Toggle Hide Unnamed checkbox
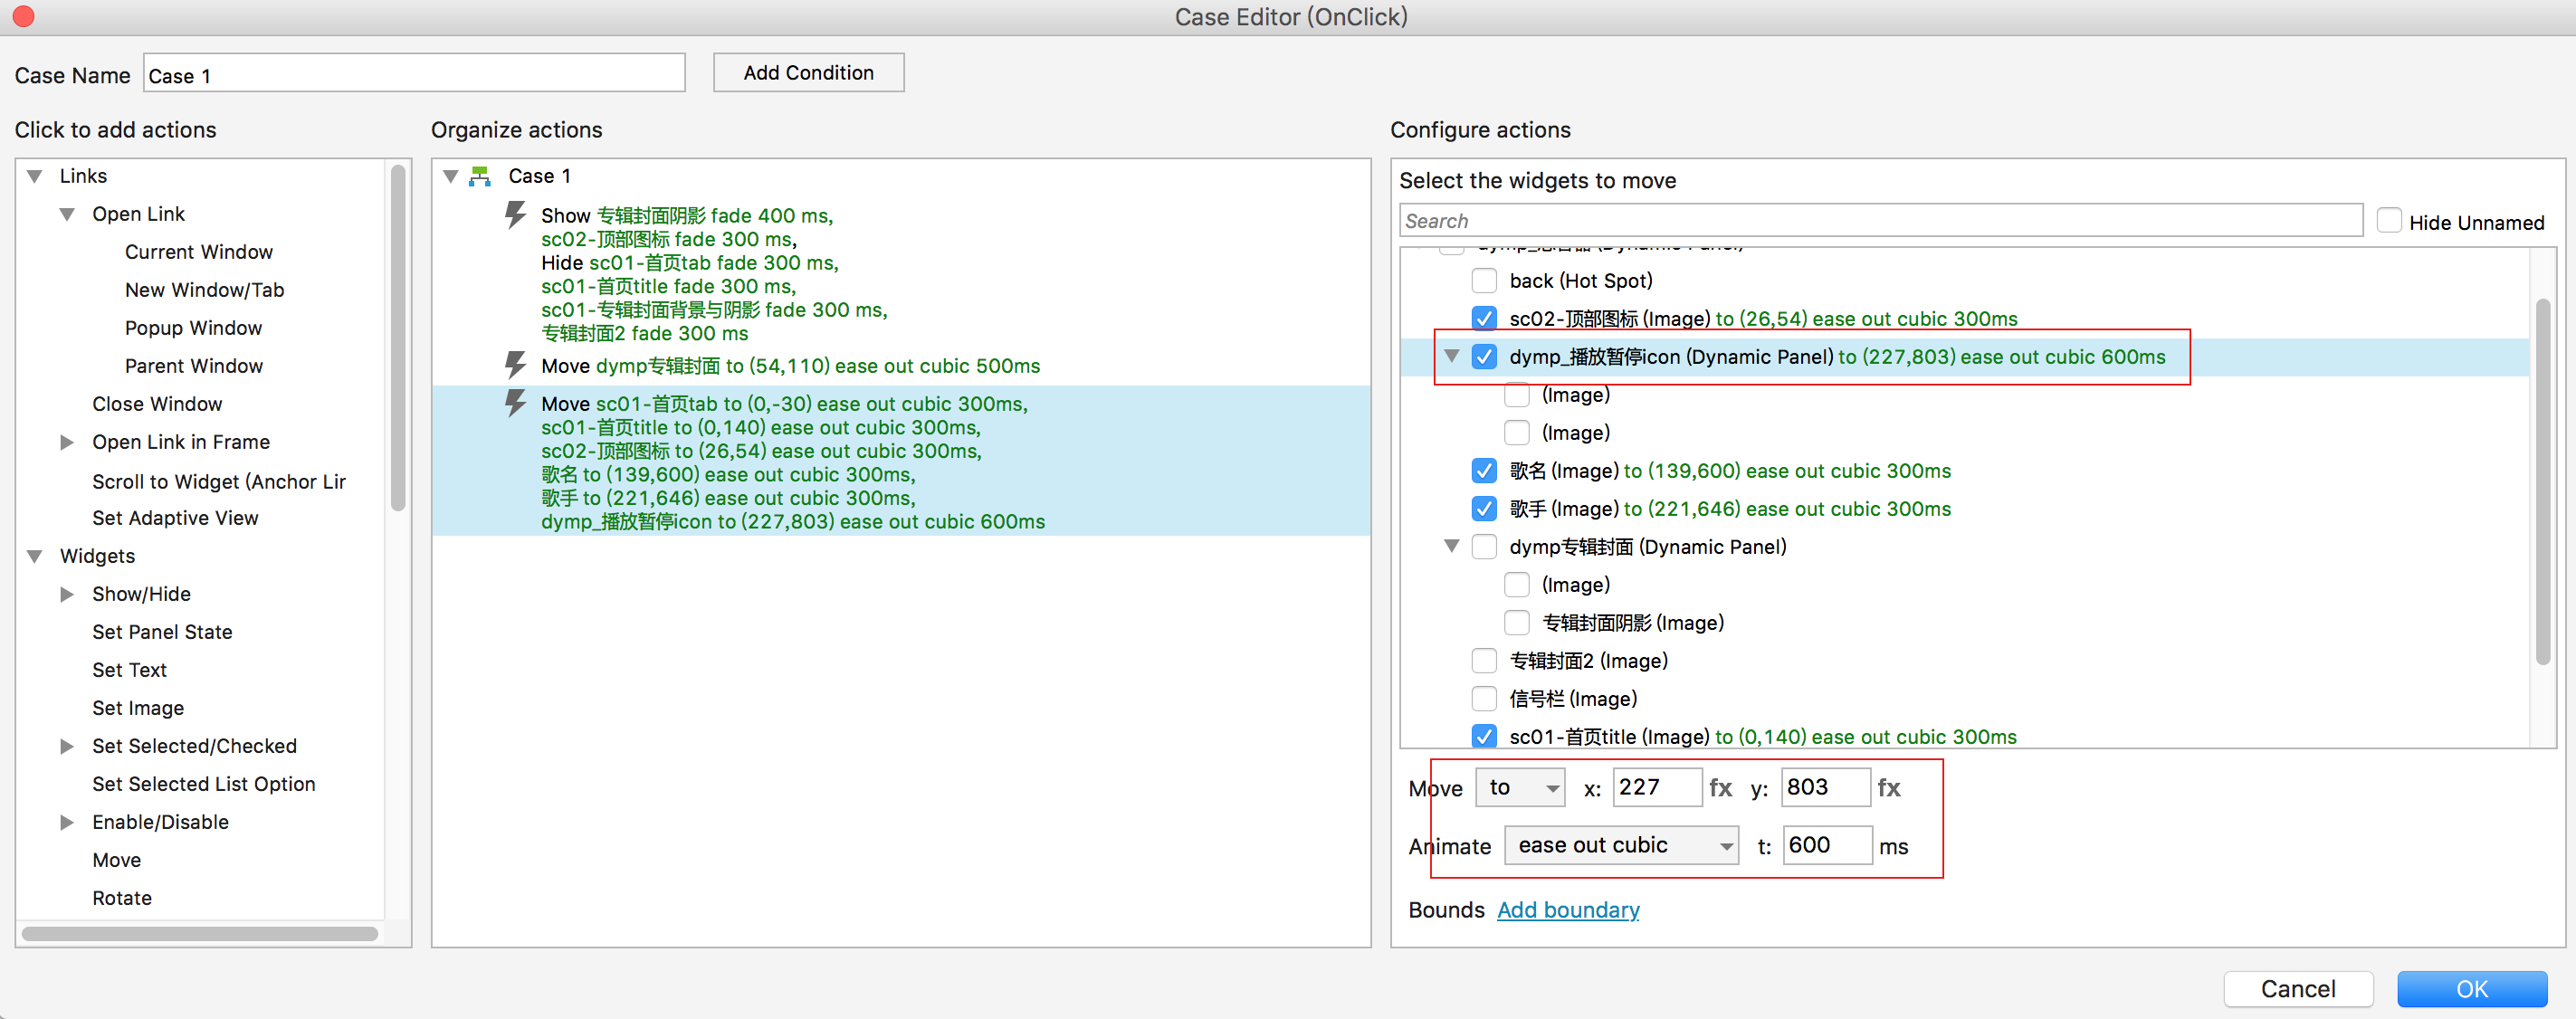 click(x=2389, y=221)
